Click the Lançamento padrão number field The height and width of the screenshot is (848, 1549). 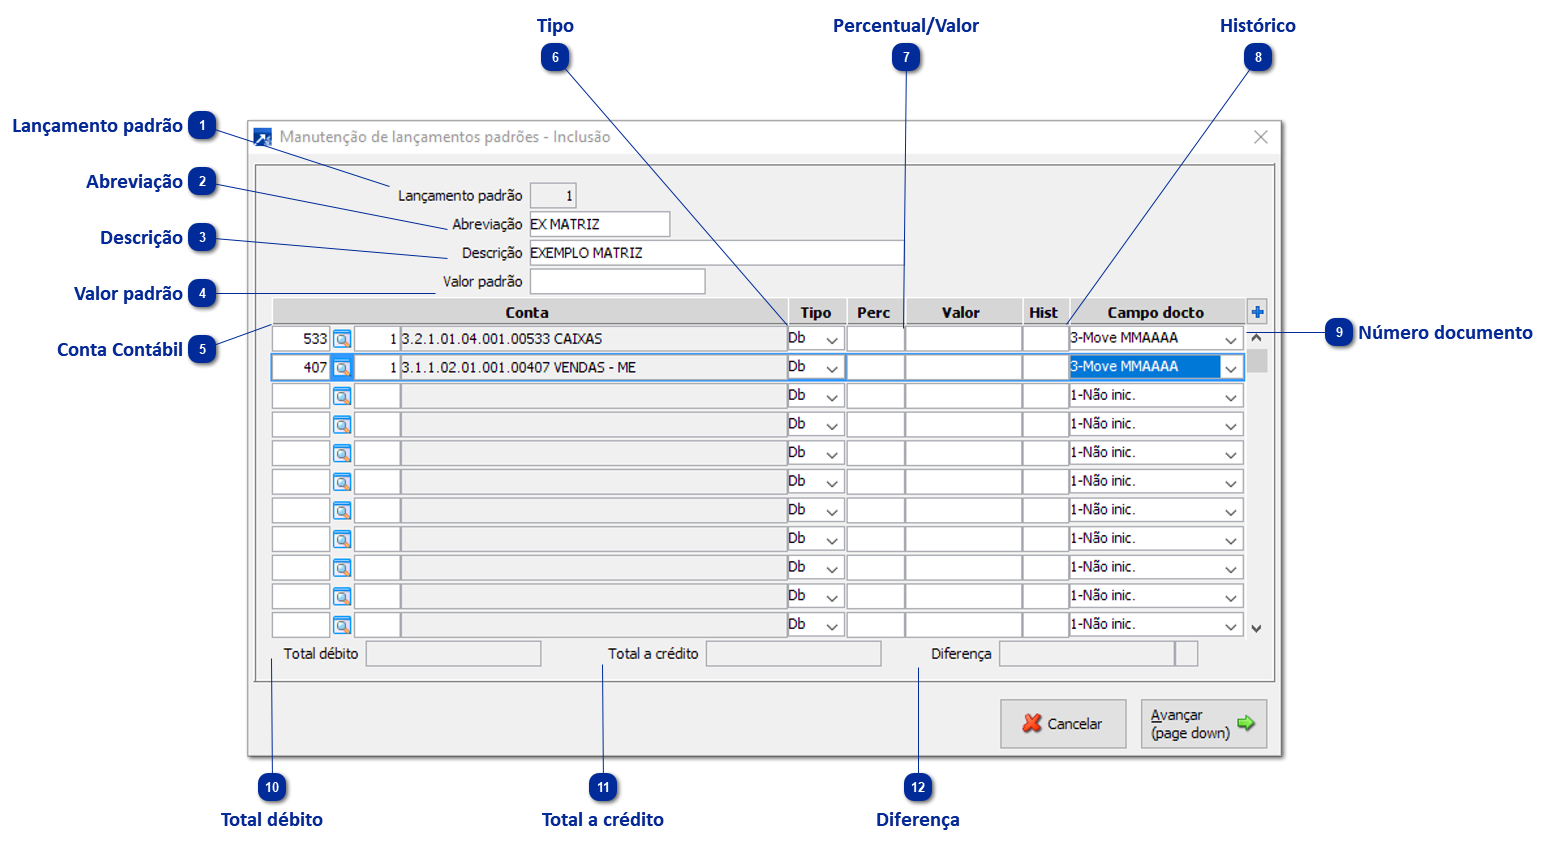coord(553,196)
